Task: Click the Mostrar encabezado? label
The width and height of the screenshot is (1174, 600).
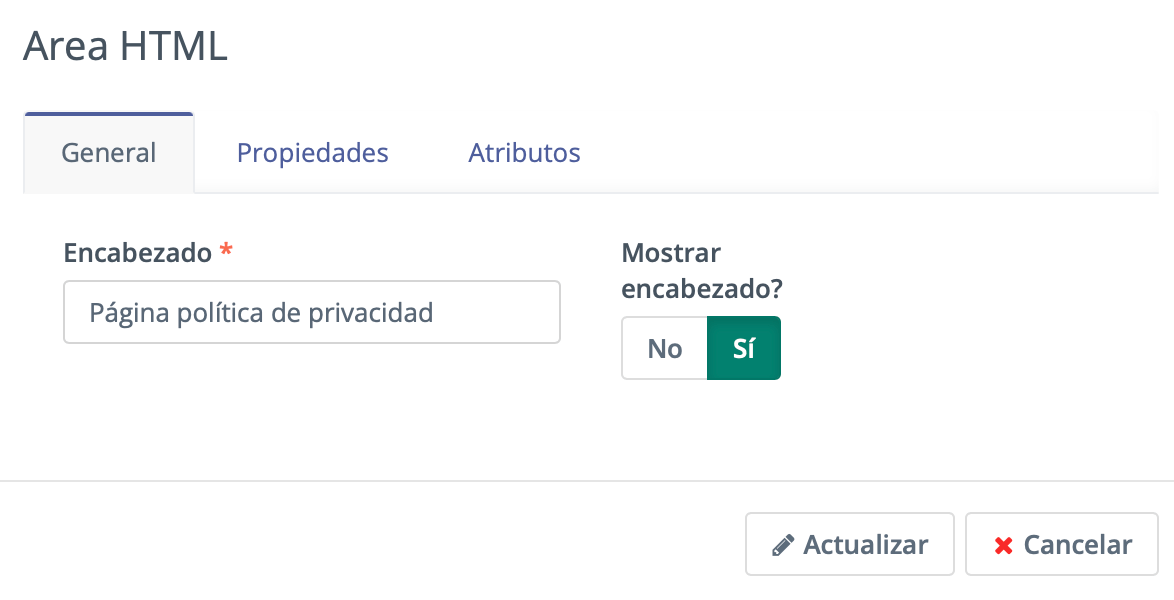Action: [x=702, y=270]
